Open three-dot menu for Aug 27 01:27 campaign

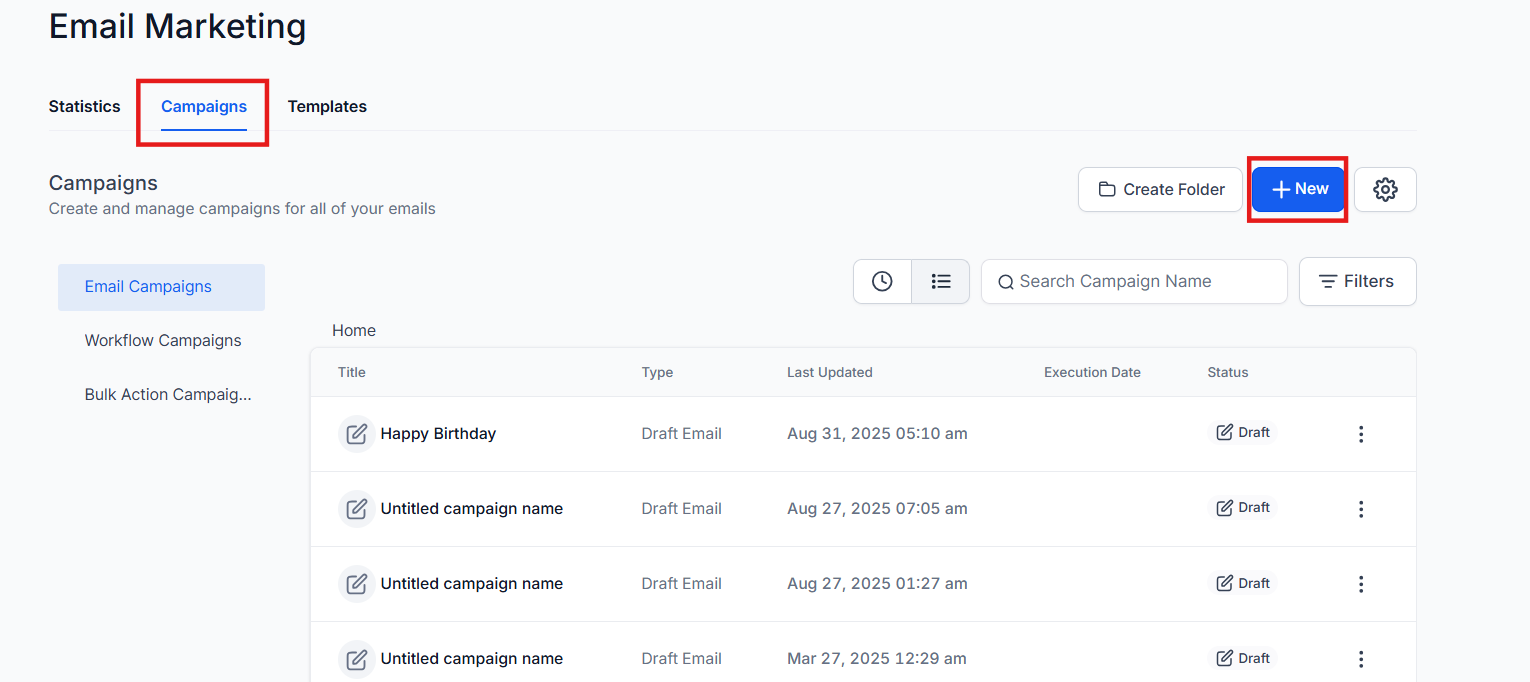coord(1360,584)
